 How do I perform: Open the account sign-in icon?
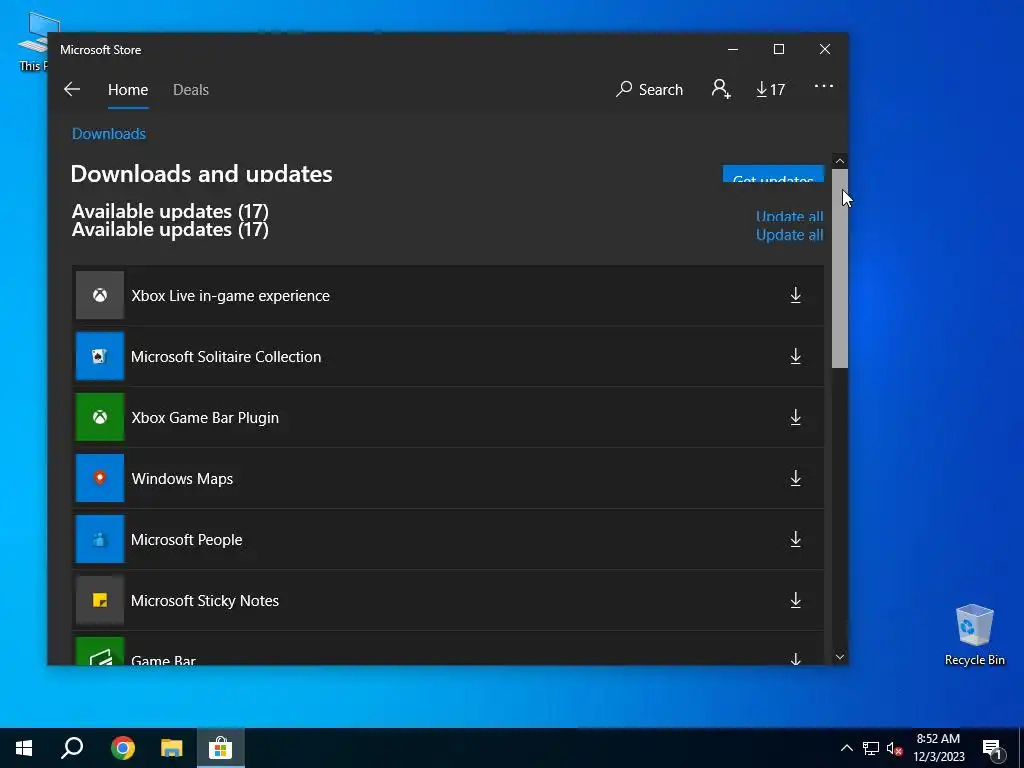point(721,89)
